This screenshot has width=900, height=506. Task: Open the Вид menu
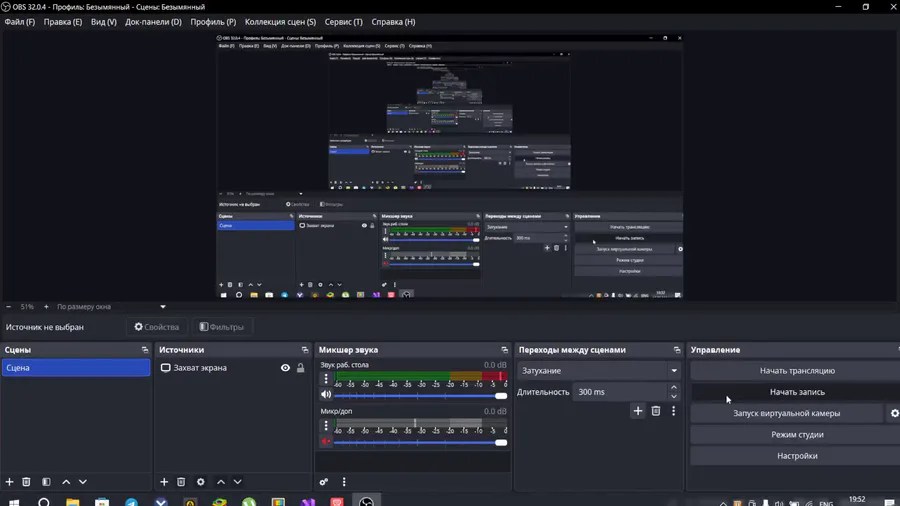pos(103,22)
